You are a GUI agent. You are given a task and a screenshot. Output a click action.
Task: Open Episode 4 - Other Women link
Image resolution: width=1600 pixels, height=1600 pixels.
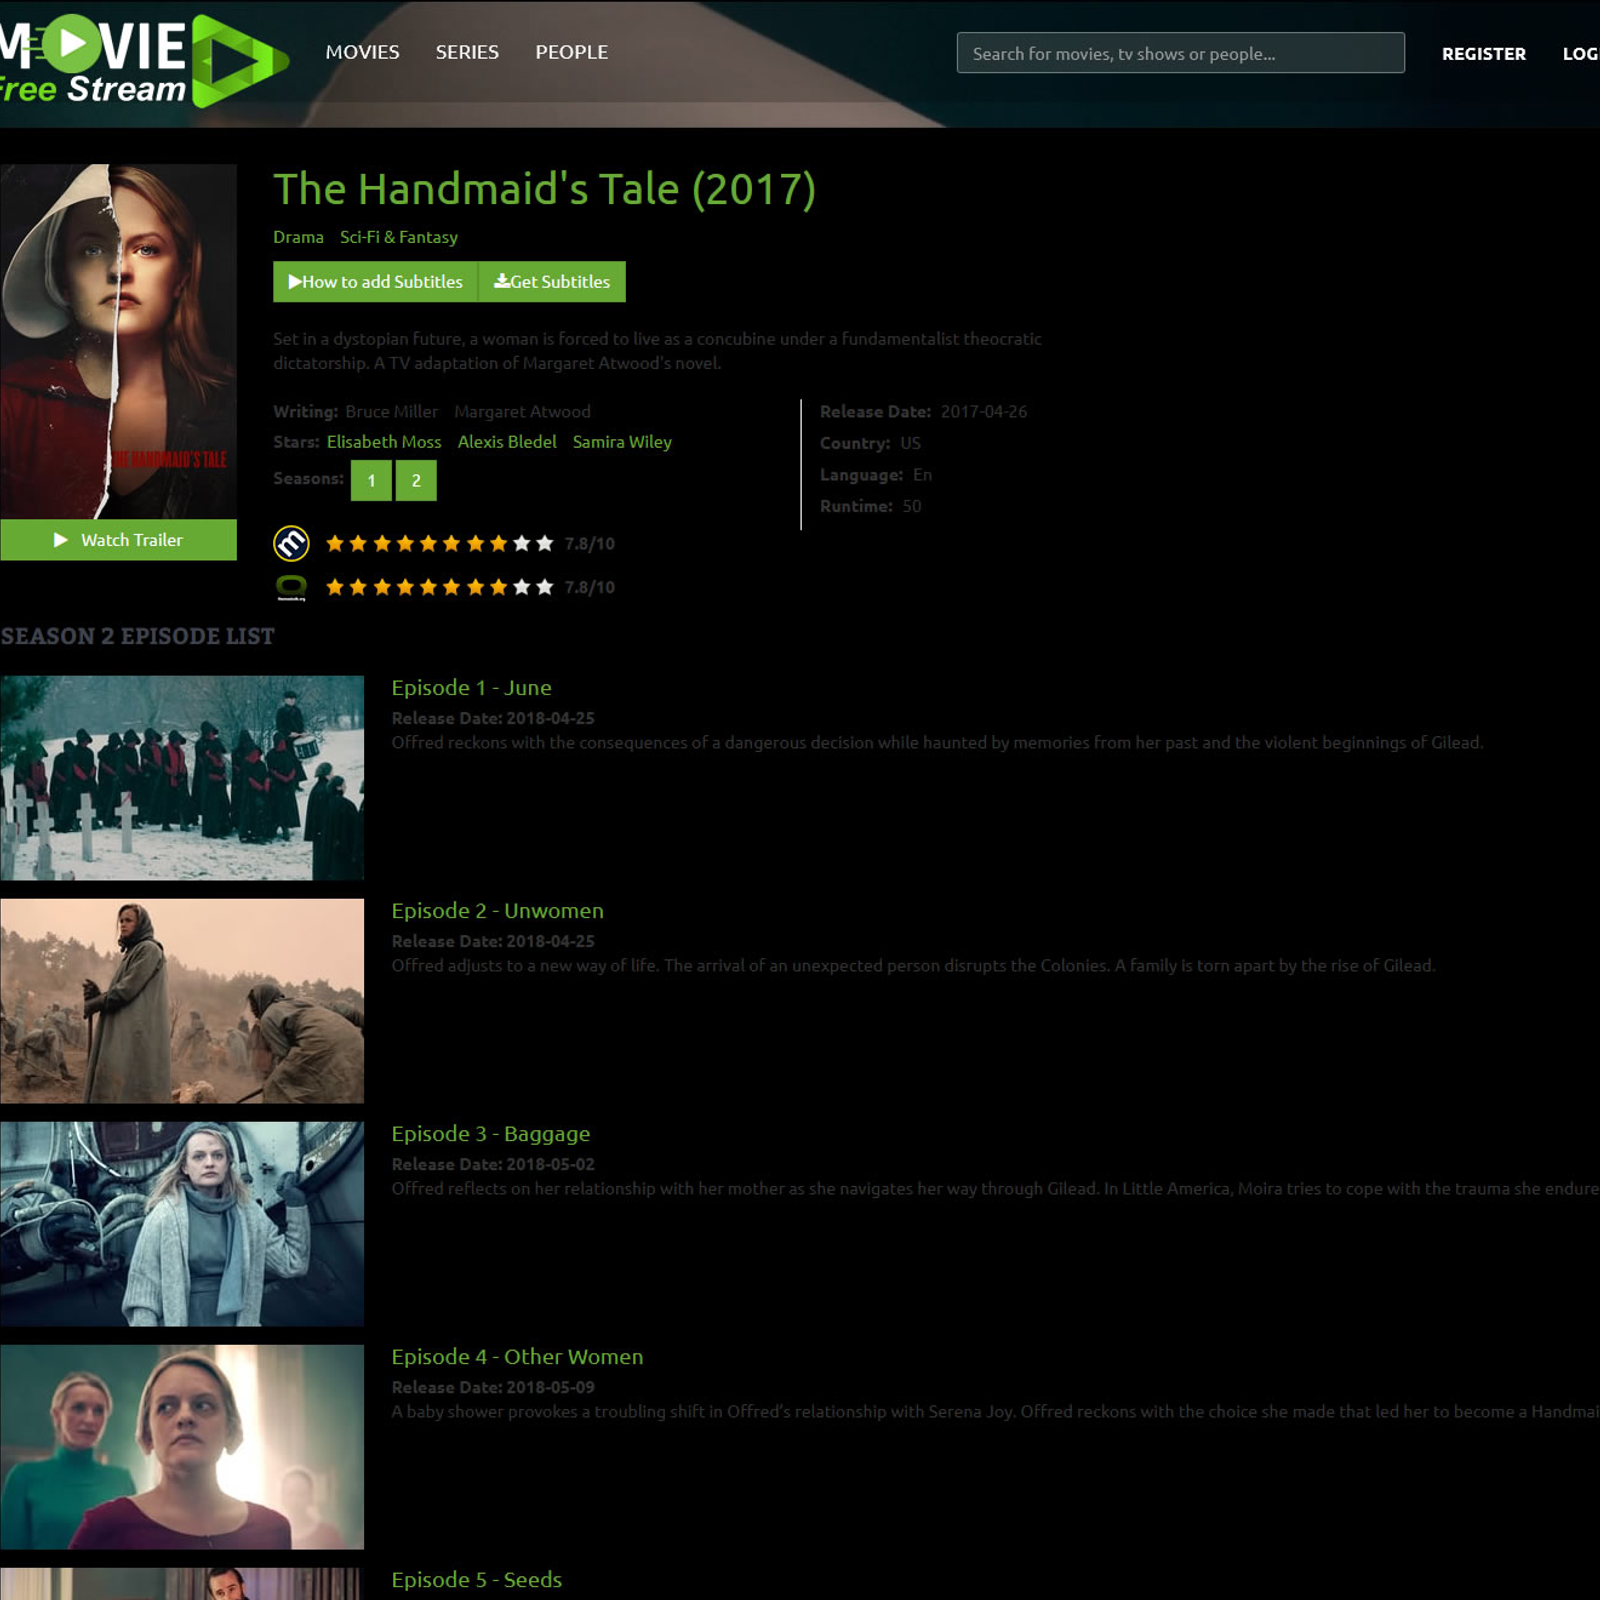point(517,1357)
